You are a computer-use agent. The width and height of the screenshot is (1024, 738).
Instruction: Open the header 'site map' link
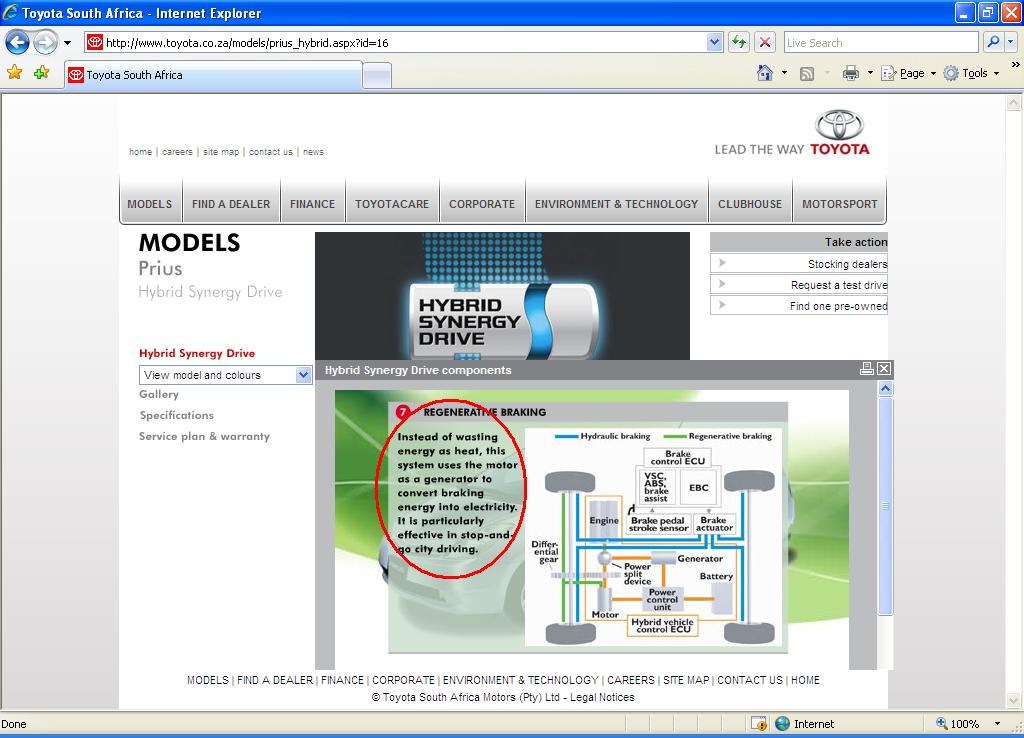click(221, 152)
